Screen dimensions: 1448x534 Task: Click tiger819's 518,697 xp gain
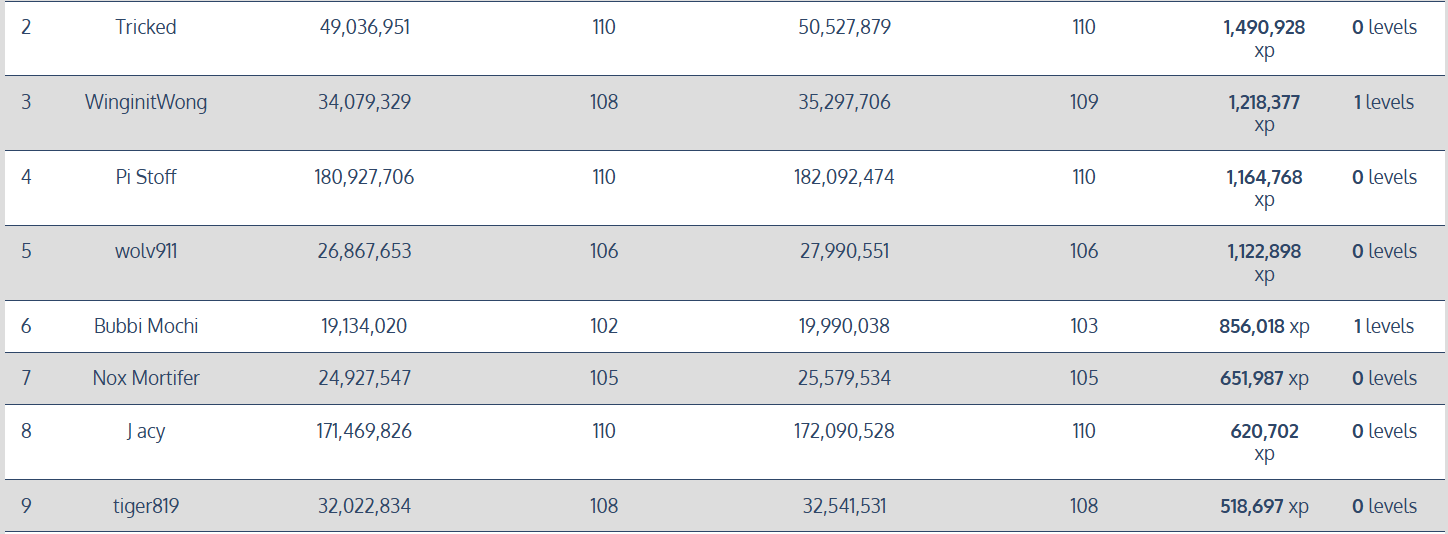[x=1264, y=506]
